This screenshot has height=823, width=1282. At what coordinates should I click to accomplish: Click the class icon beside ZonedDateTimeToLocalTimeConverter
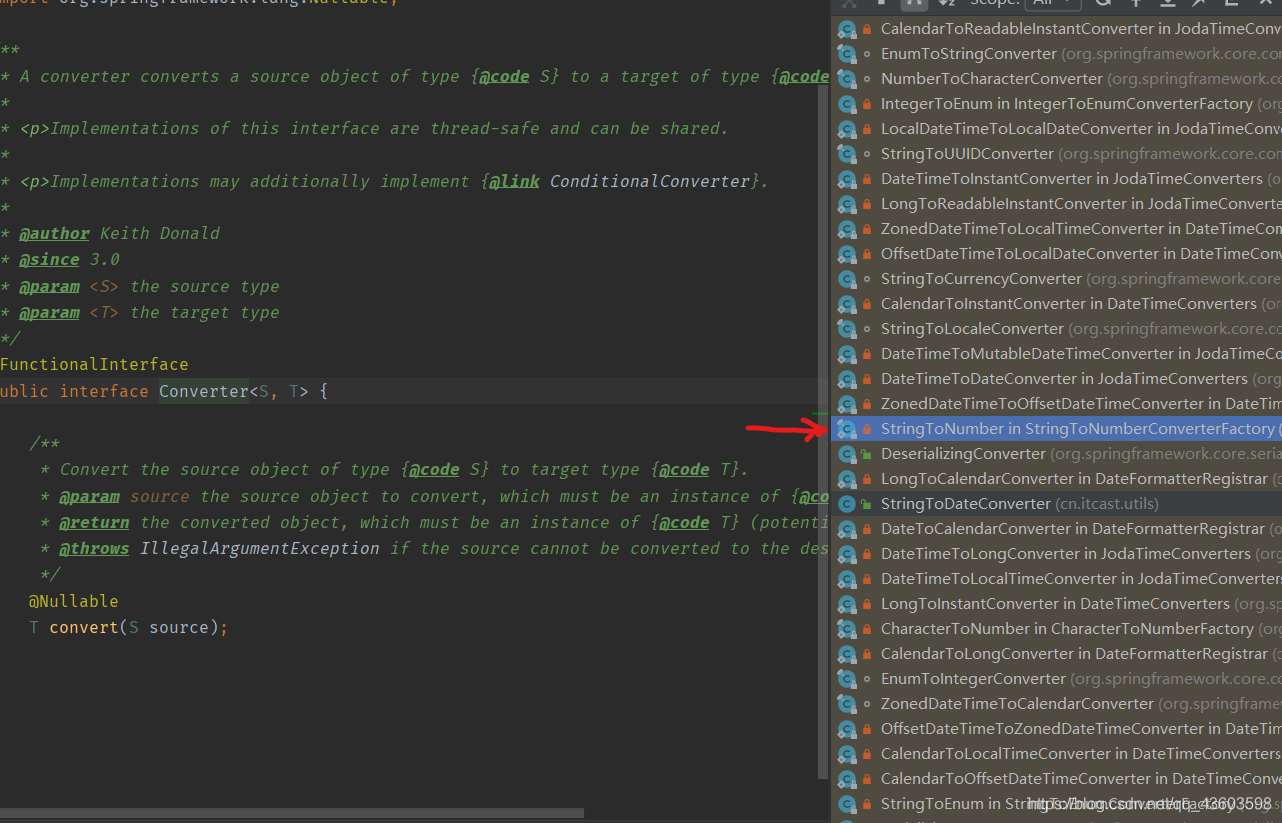(x=847, y=229)
